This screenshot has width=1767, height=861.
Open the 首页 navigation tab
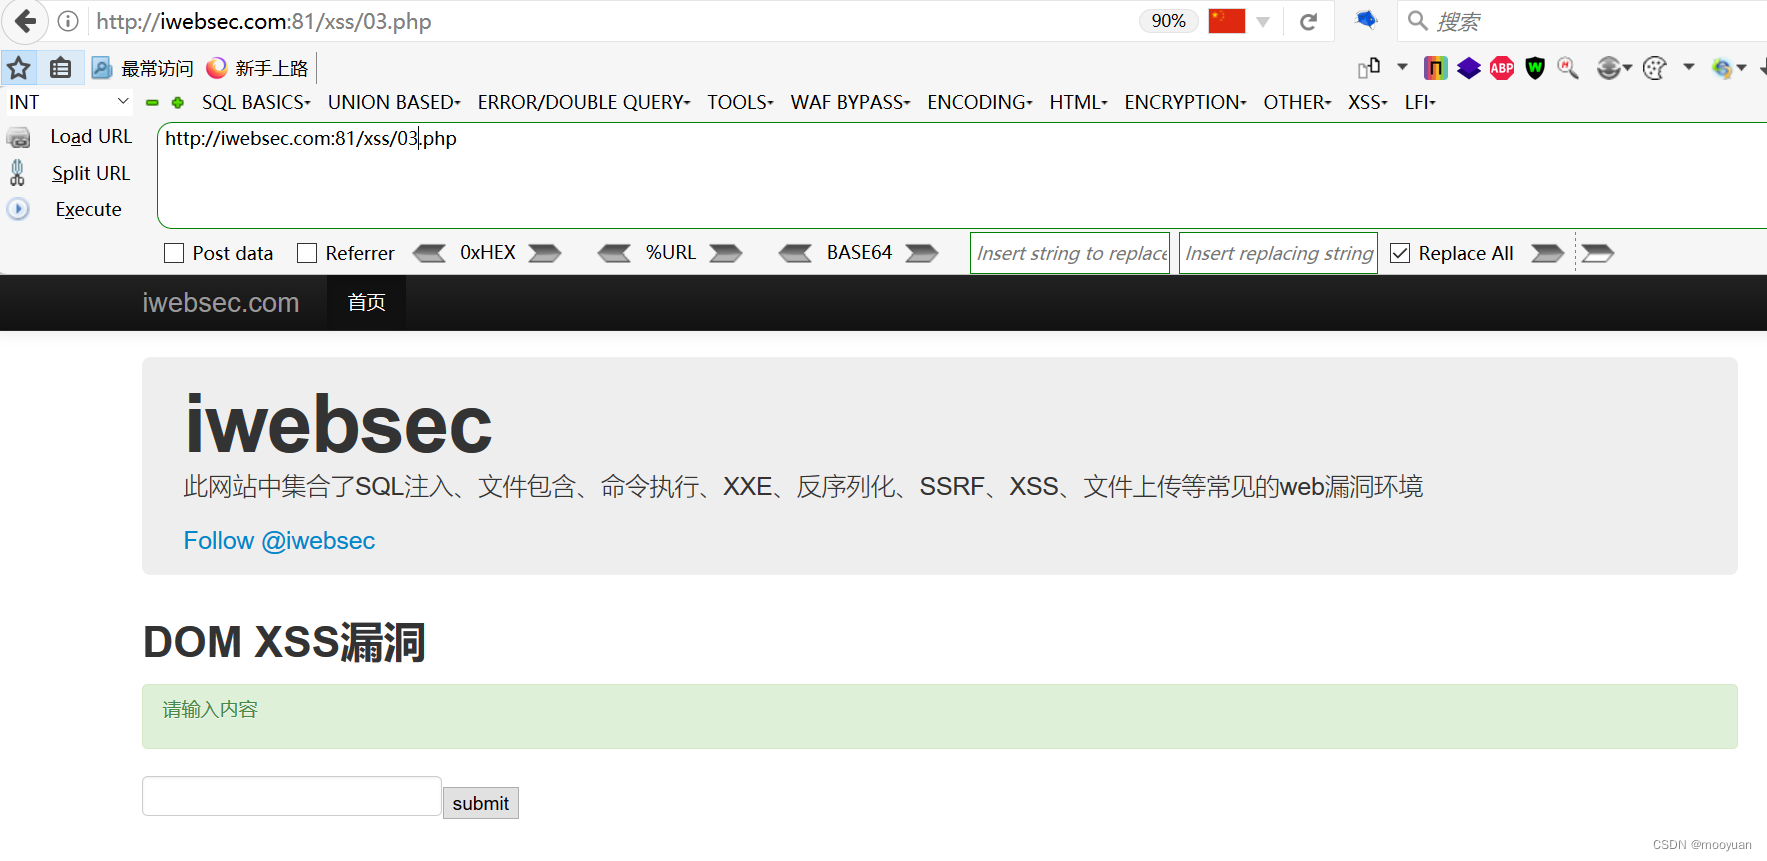coord(366,302)
